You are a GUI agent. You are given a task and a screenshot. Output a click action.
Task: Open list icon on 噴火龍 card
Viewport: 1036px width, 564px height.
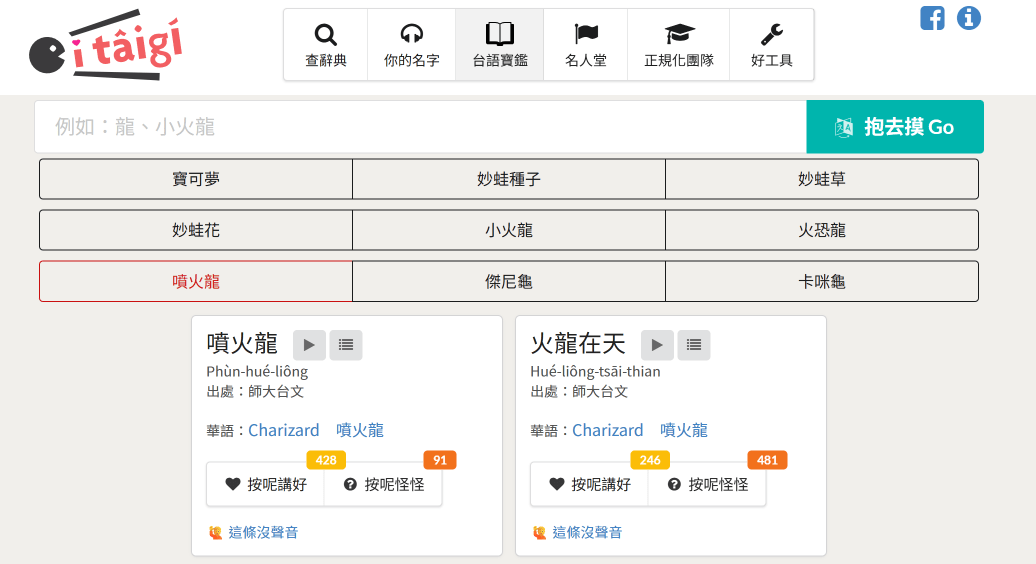point(346,345)
